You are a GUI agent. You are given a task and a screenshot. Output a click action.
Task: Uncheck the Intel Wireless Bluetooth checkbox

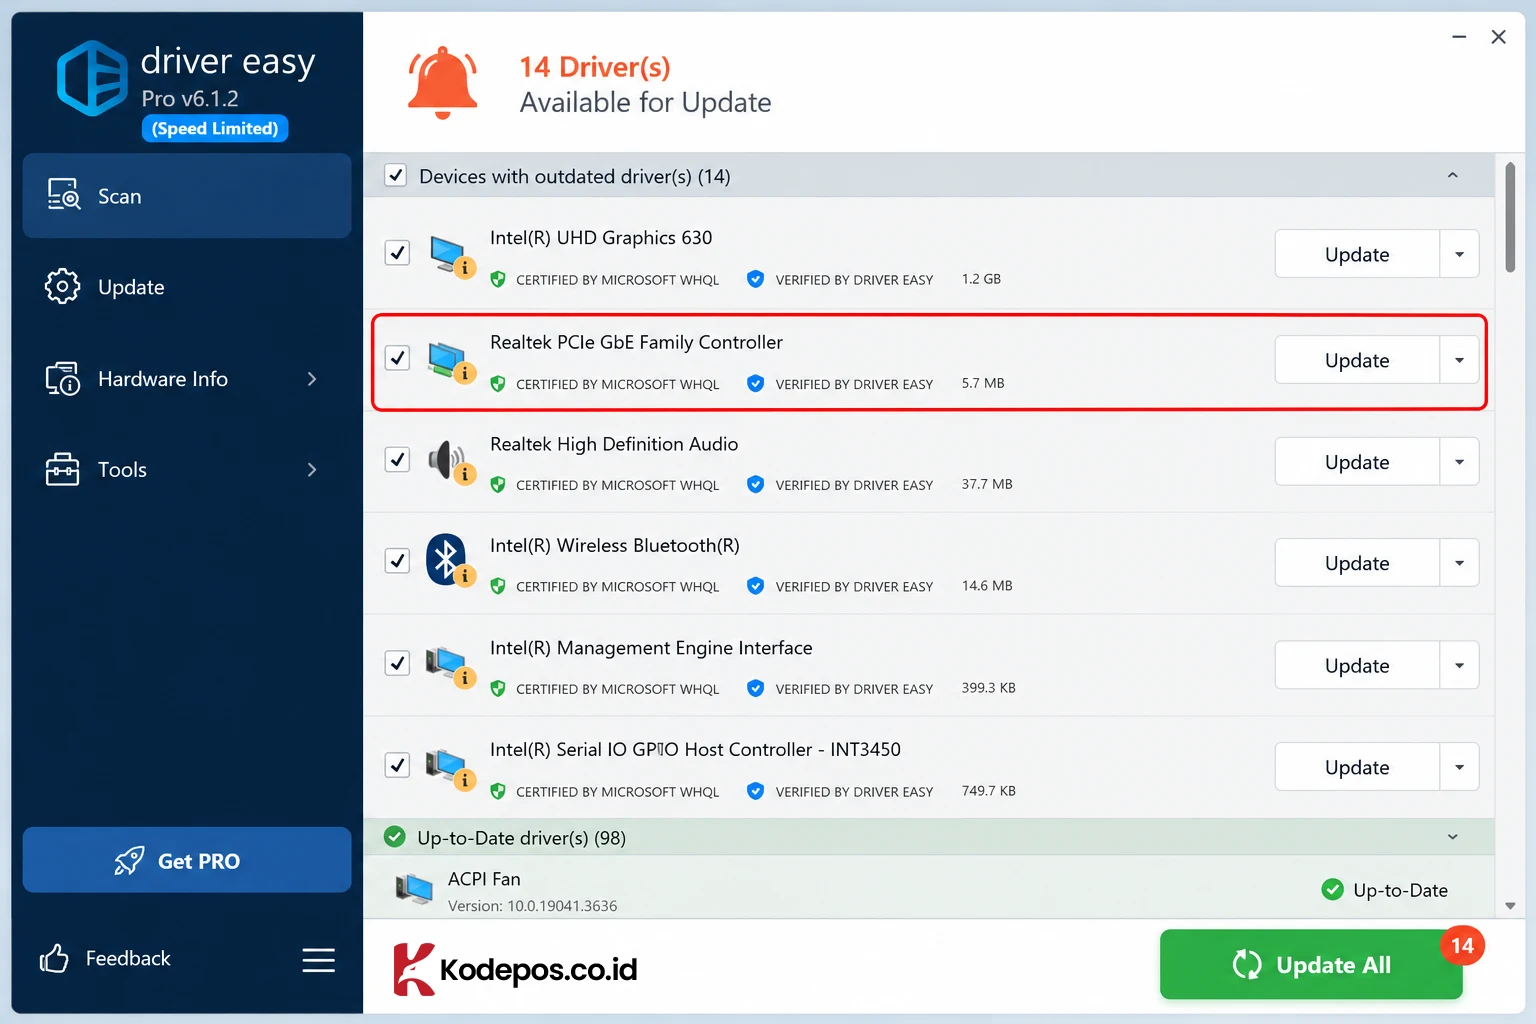click(397, 561)
